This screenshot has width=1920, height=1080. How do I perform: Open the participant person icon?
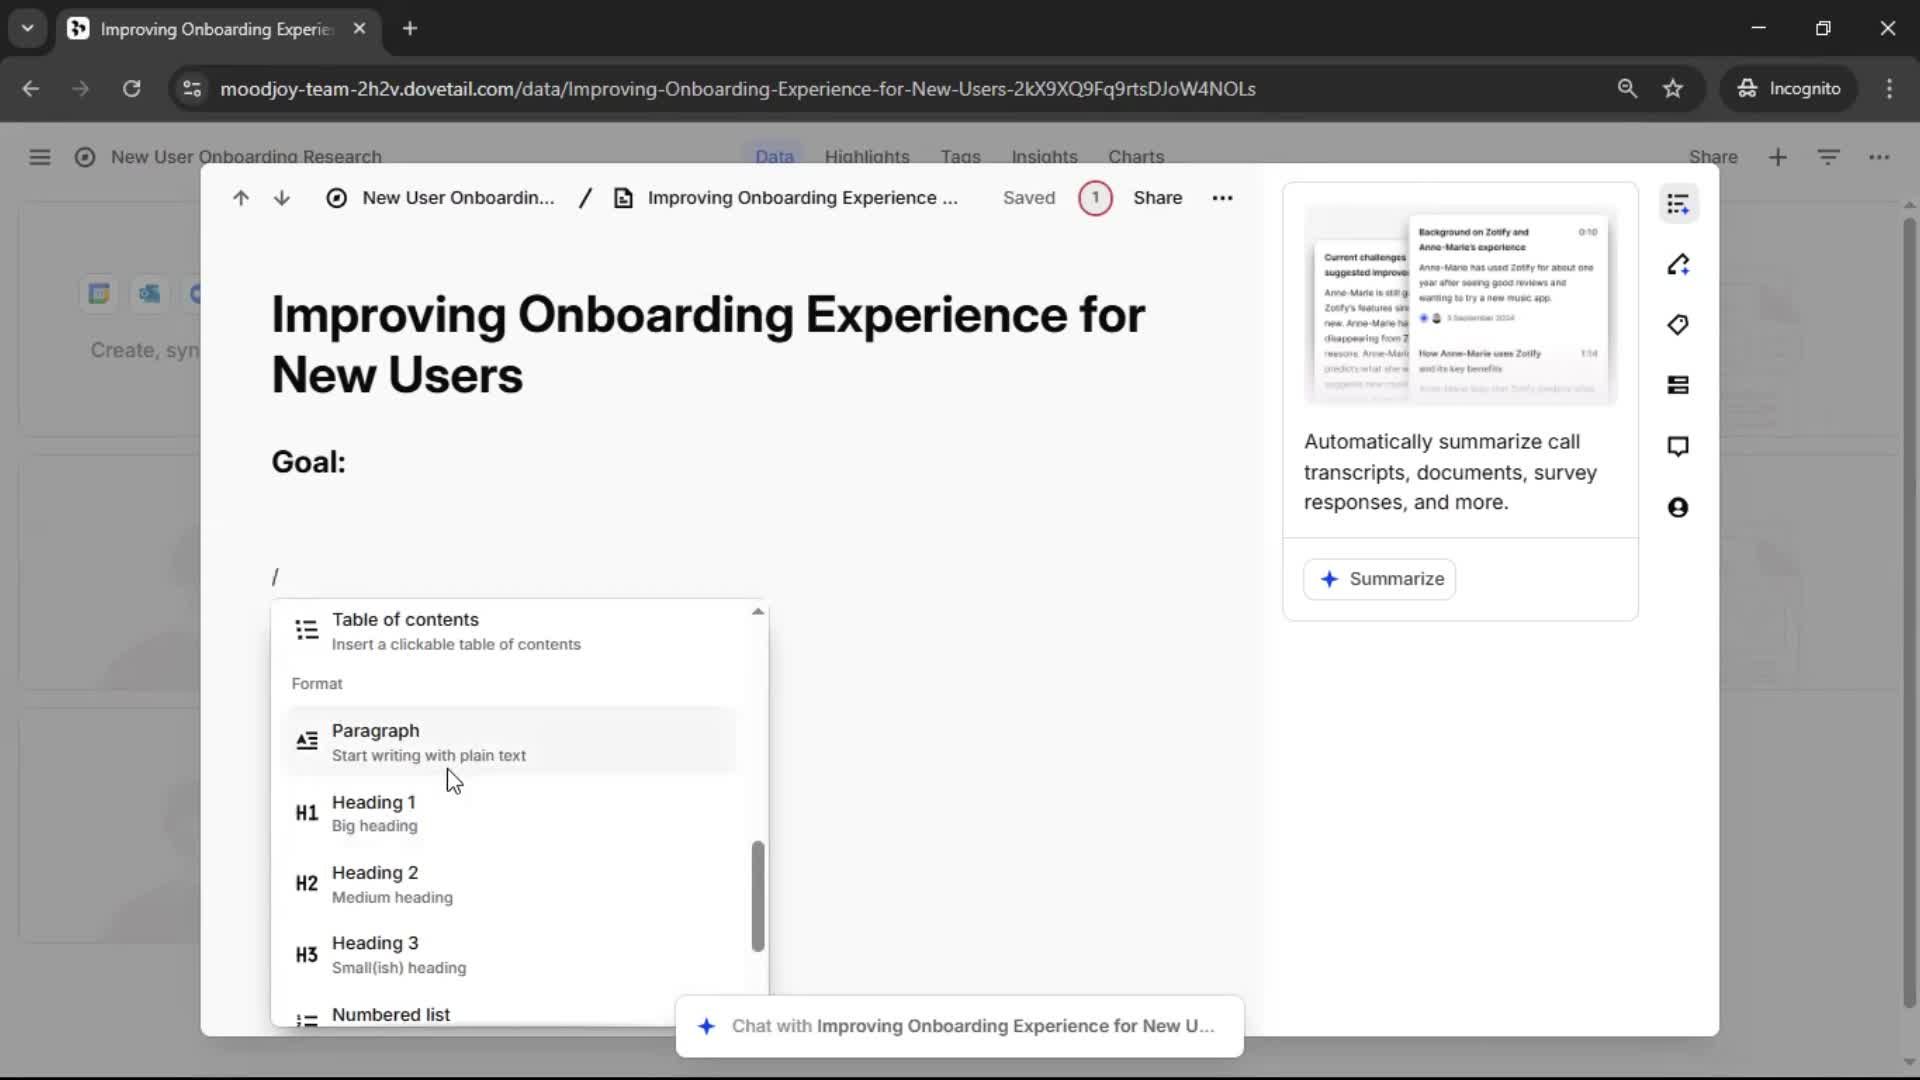click(1678, 507)
